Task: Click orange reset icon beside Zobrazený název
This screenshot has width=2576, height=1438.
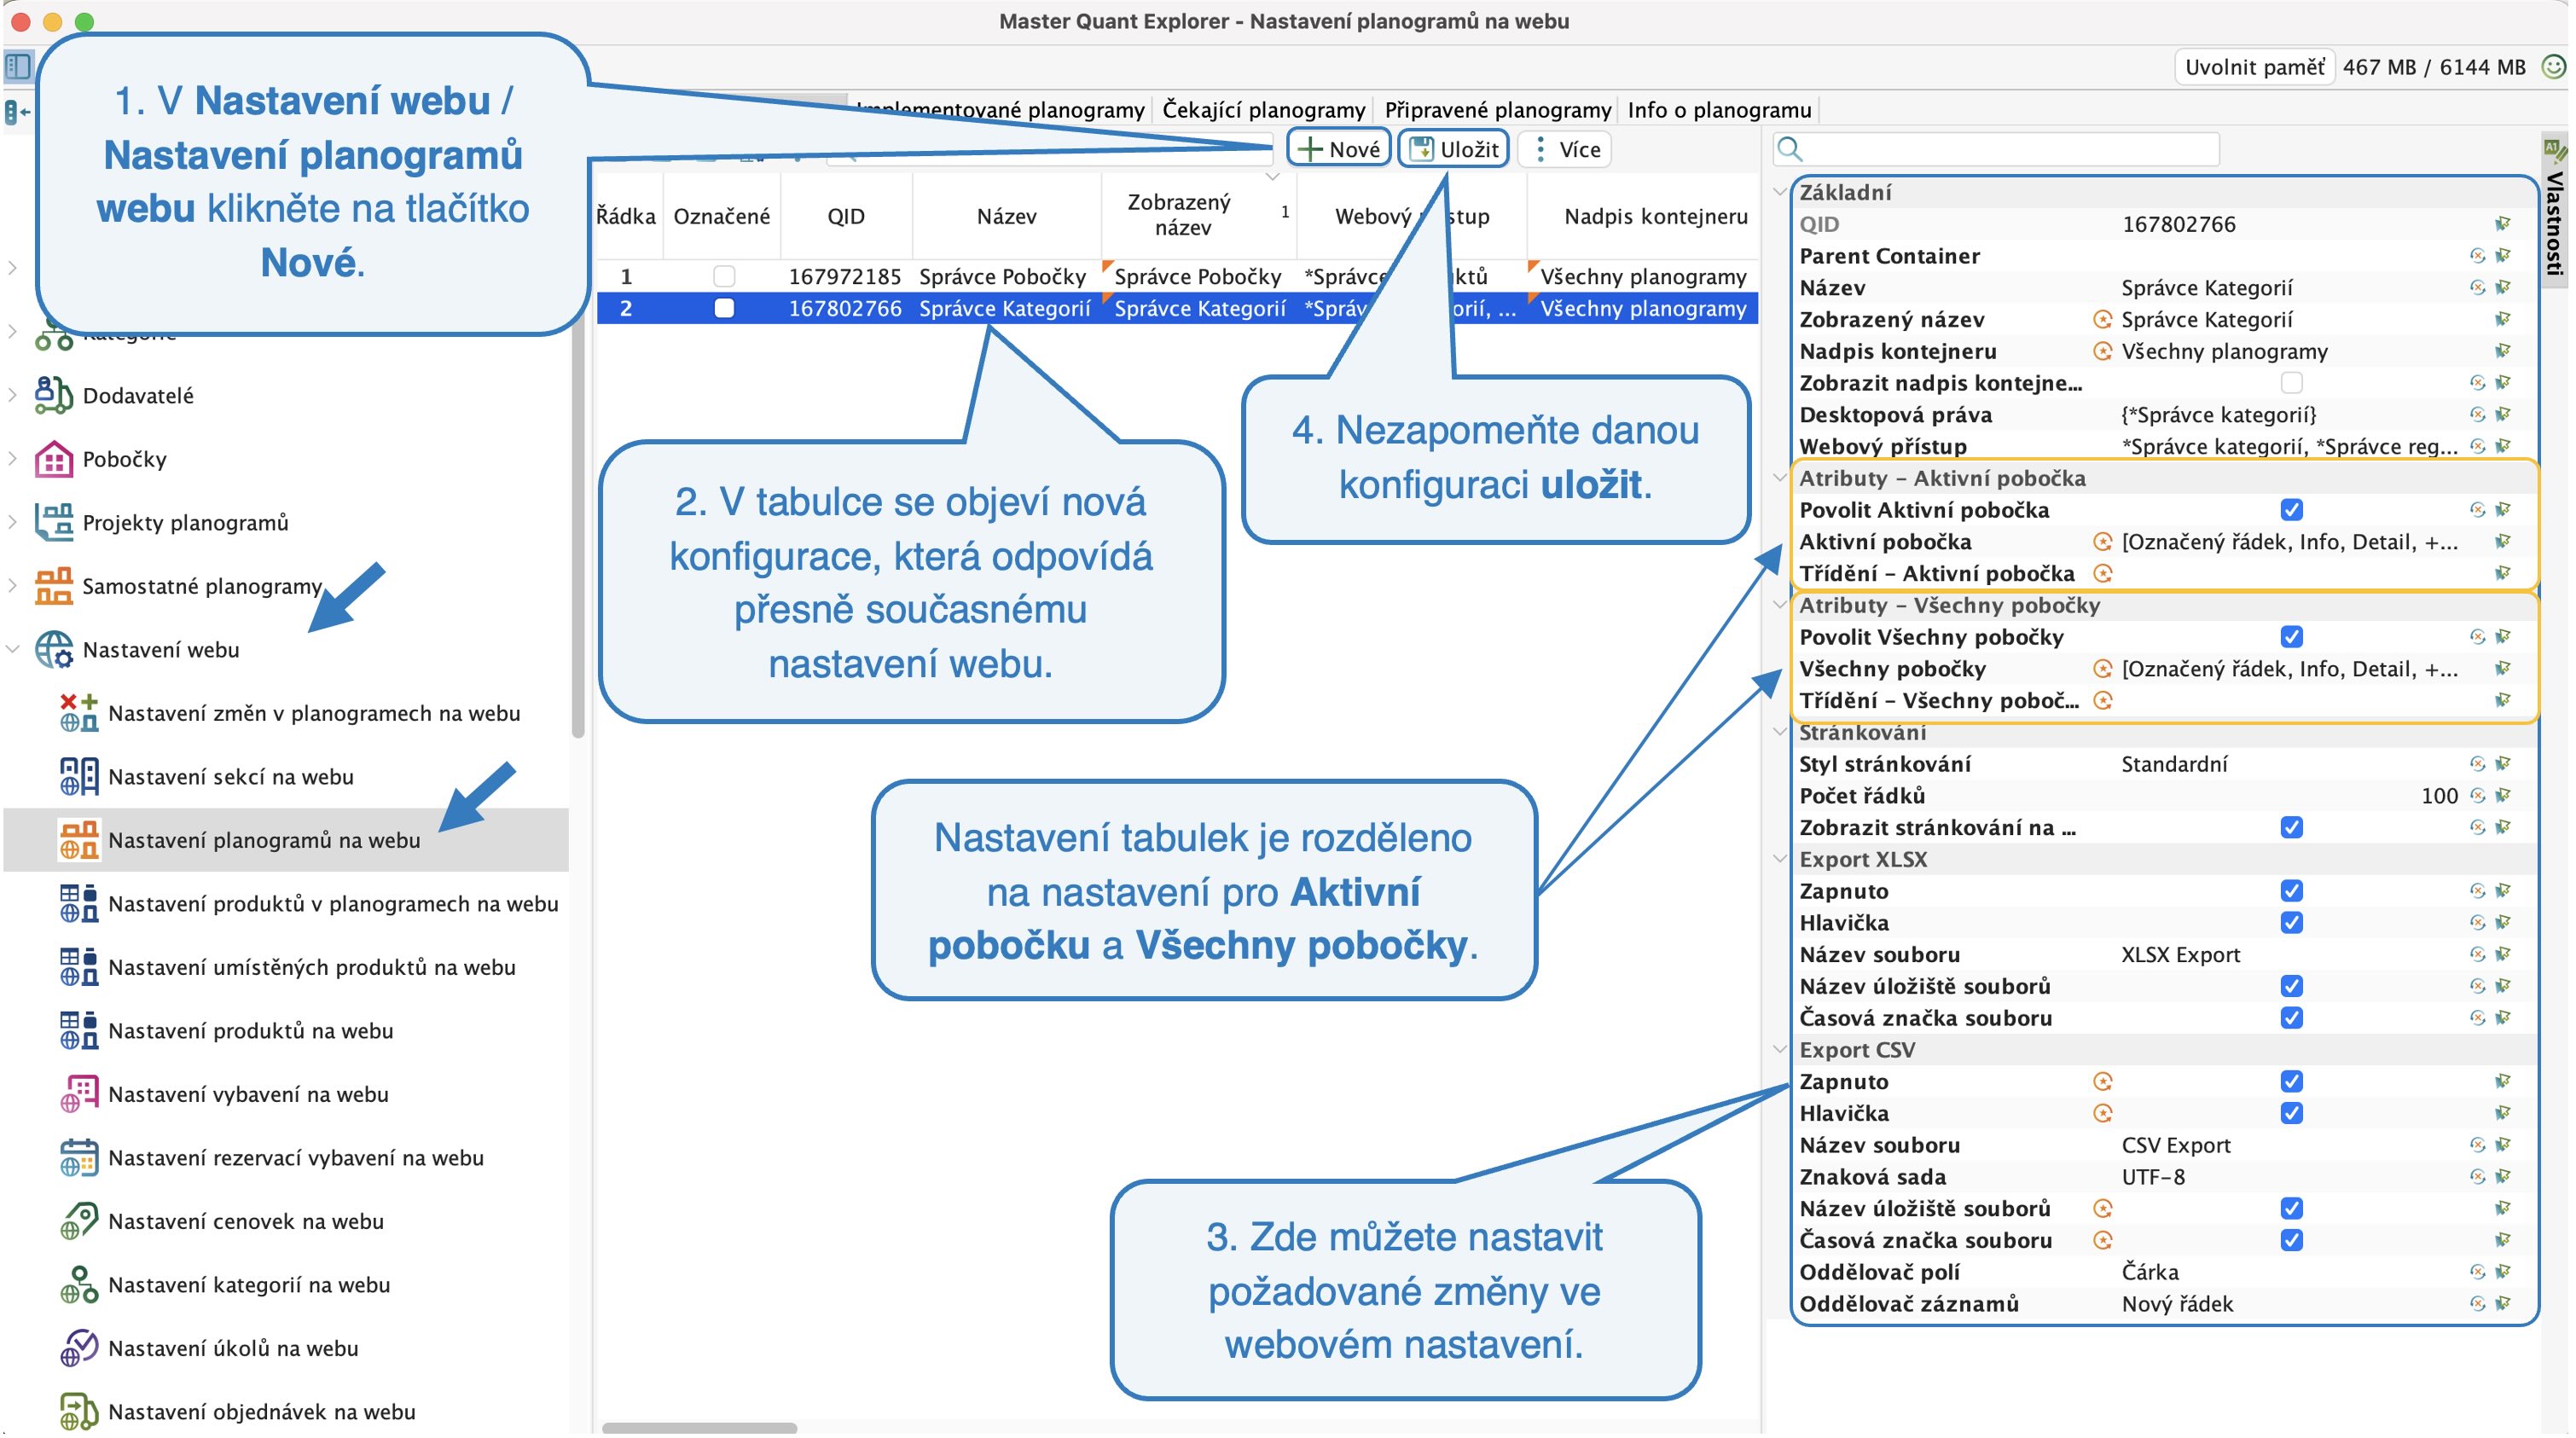Action: [2102, 319]
